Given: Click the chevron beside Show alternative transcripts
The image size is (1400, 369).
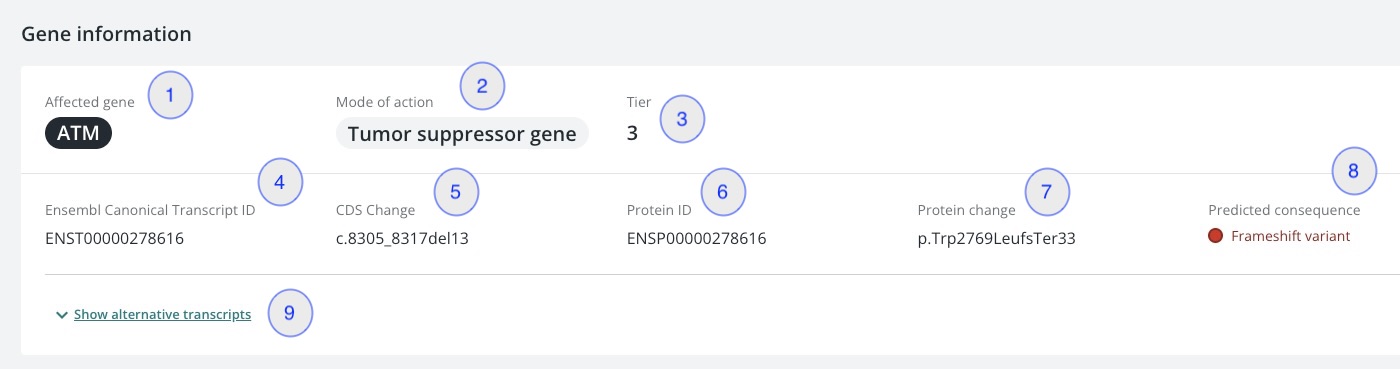Looking at the screenshot, I should pos(63,315).
